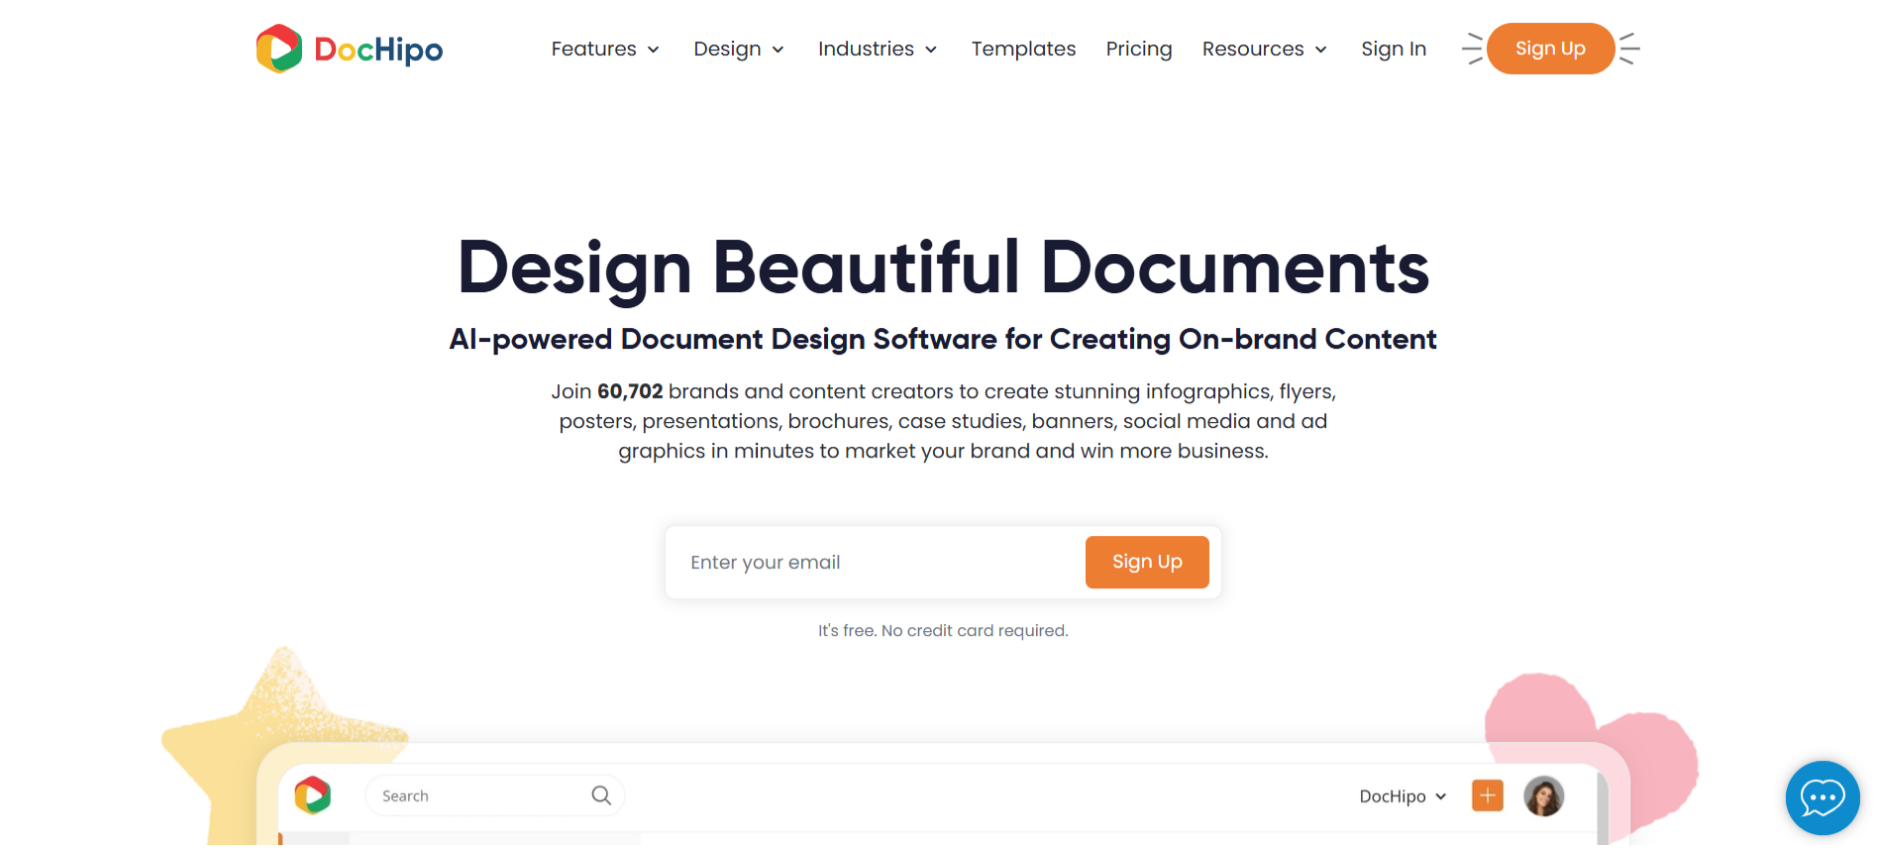Click the DocHipo logo in header
Viewport: 1880px width, 850px height.
click(349, 49)
